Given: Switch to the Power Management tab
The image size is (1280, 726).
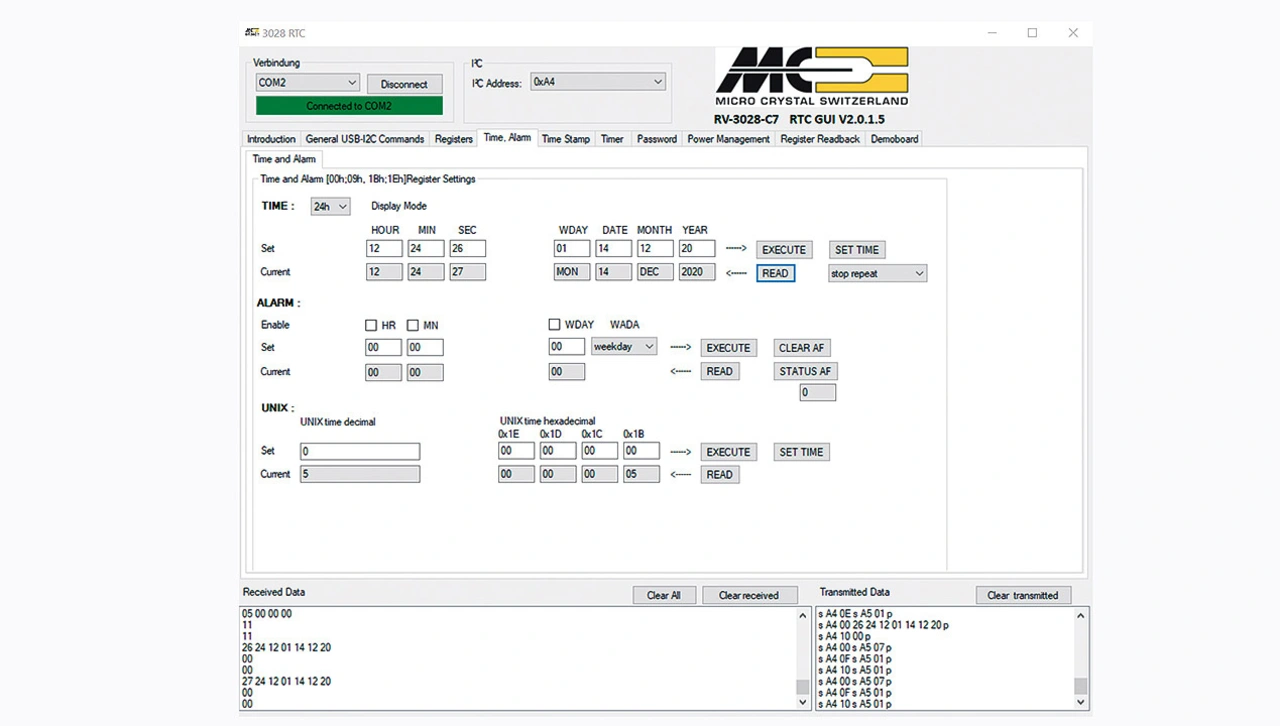Looking at the screenshot, I should coord(728,139).
